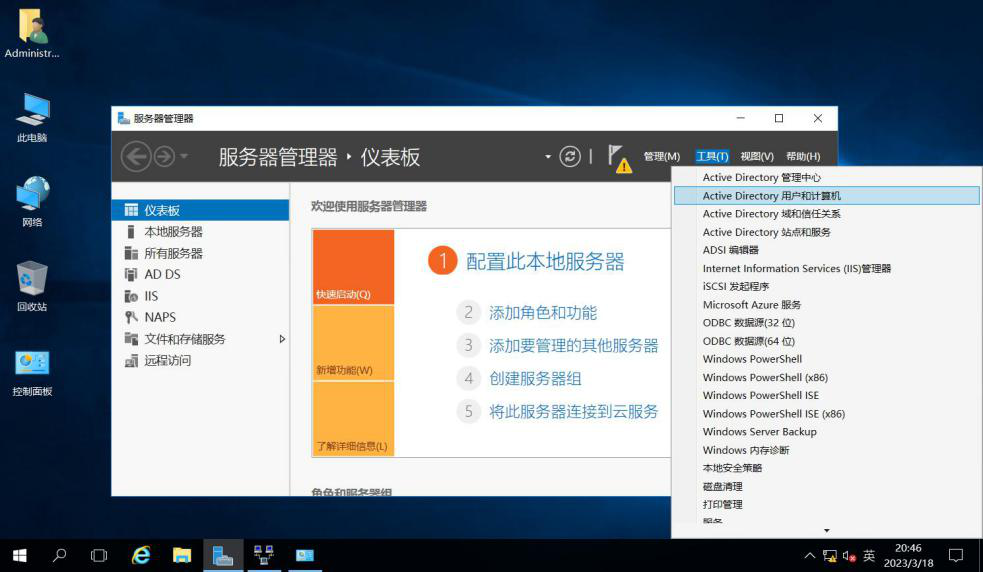Open the 管理(M) menu
983x572 pixels.
pyautogui.click(x=661, y=156)
